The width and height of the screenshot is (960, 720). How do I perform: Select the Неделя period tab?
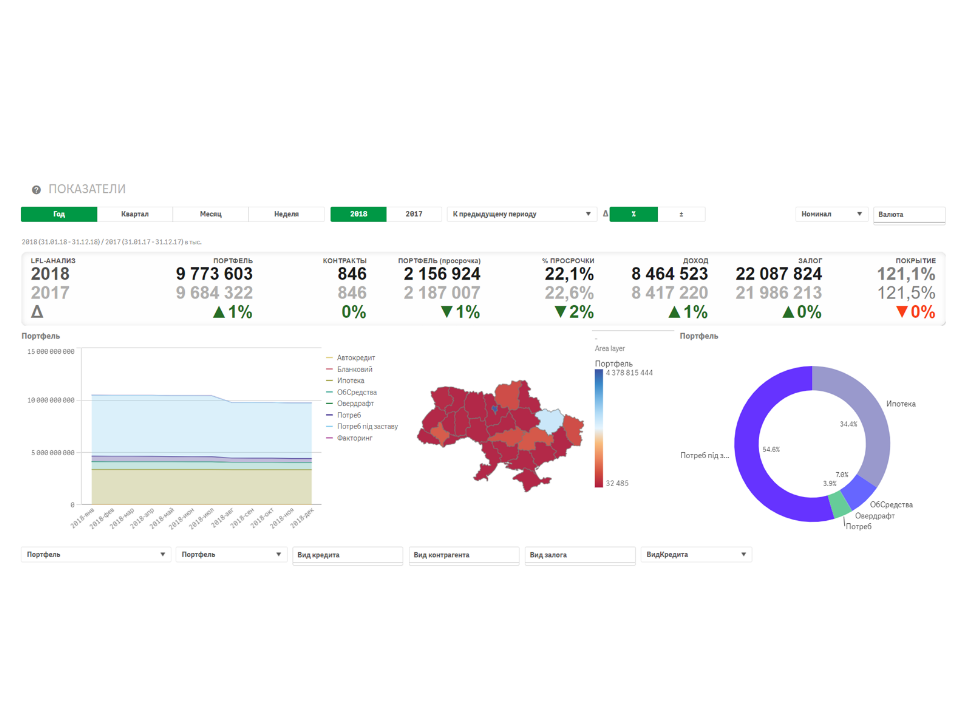287,214
